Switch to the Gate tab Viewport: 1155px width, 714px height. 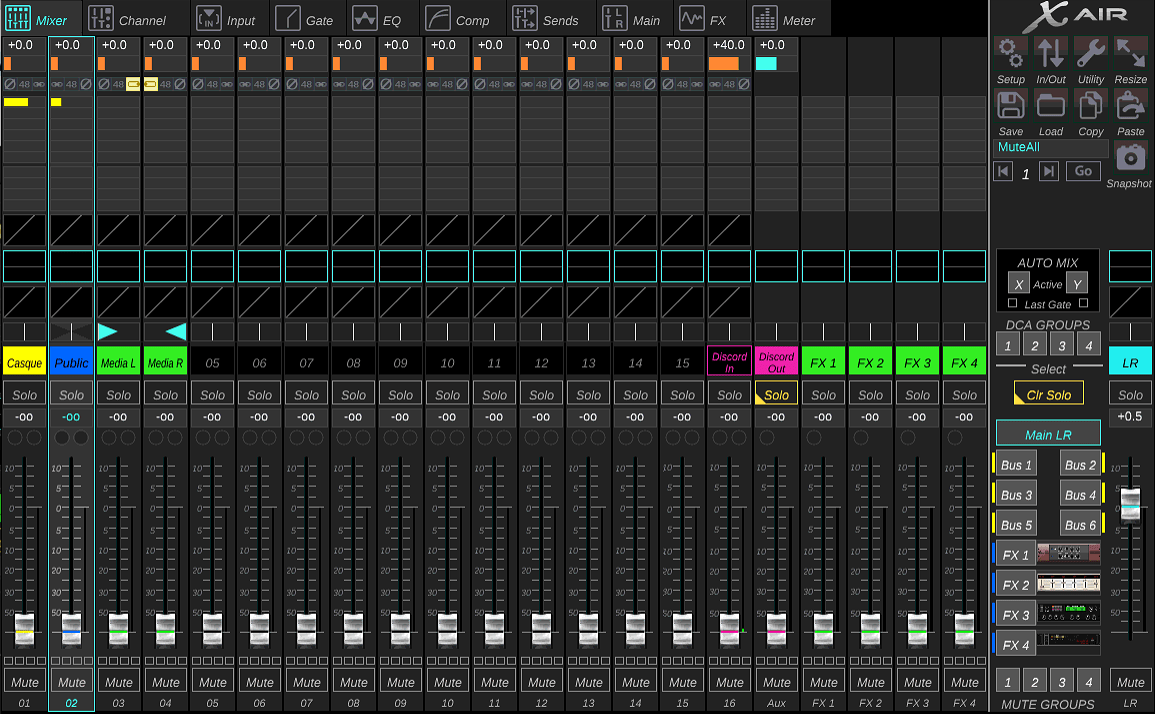(x=304, y=18)
